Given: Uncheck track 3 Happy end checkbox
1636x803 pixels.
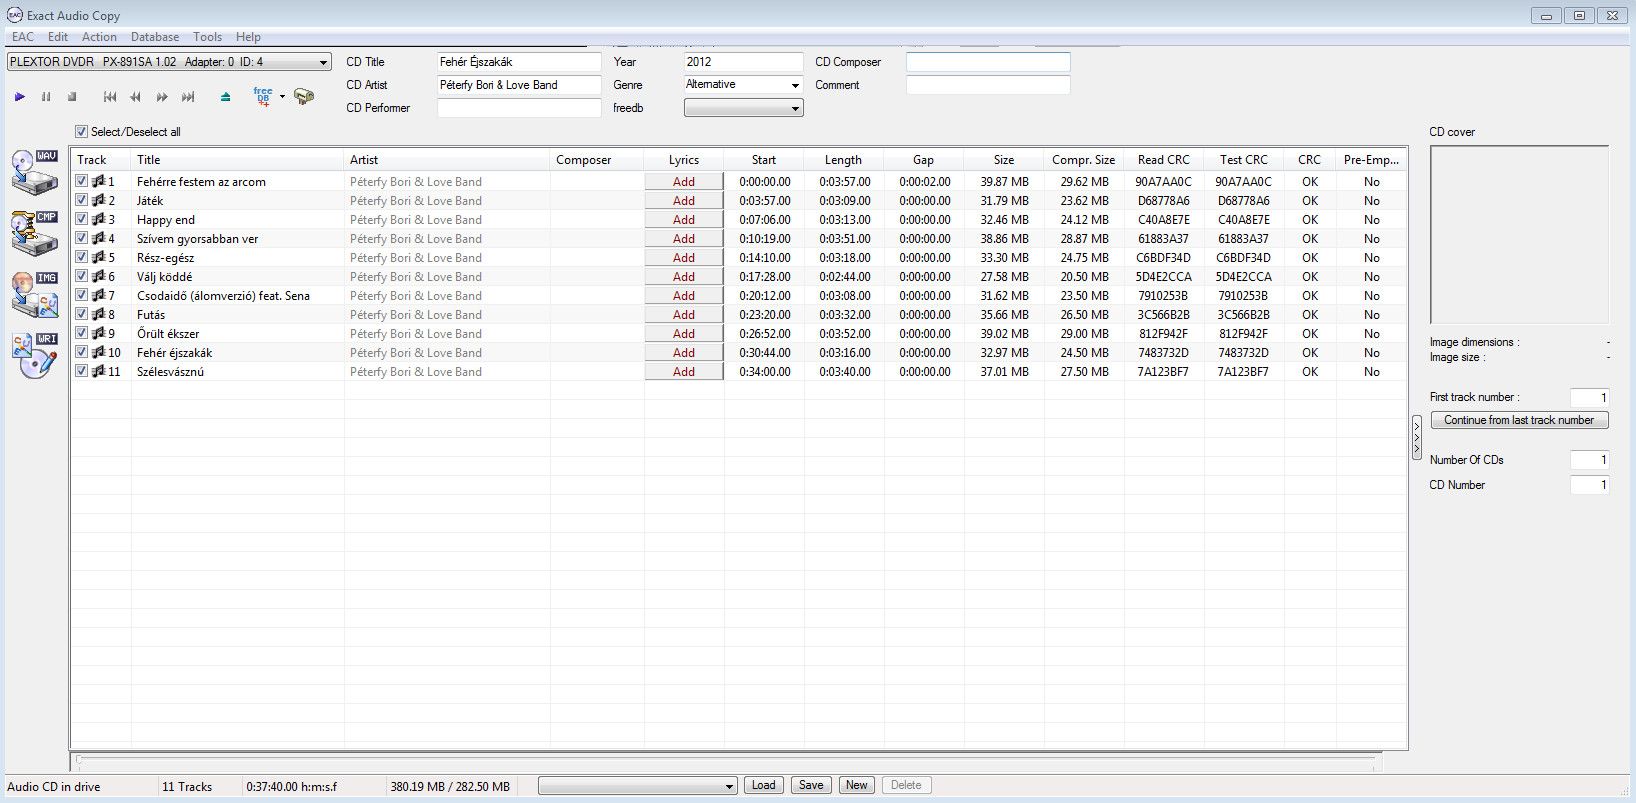Looking at the screenshot, I should (82, 219).
